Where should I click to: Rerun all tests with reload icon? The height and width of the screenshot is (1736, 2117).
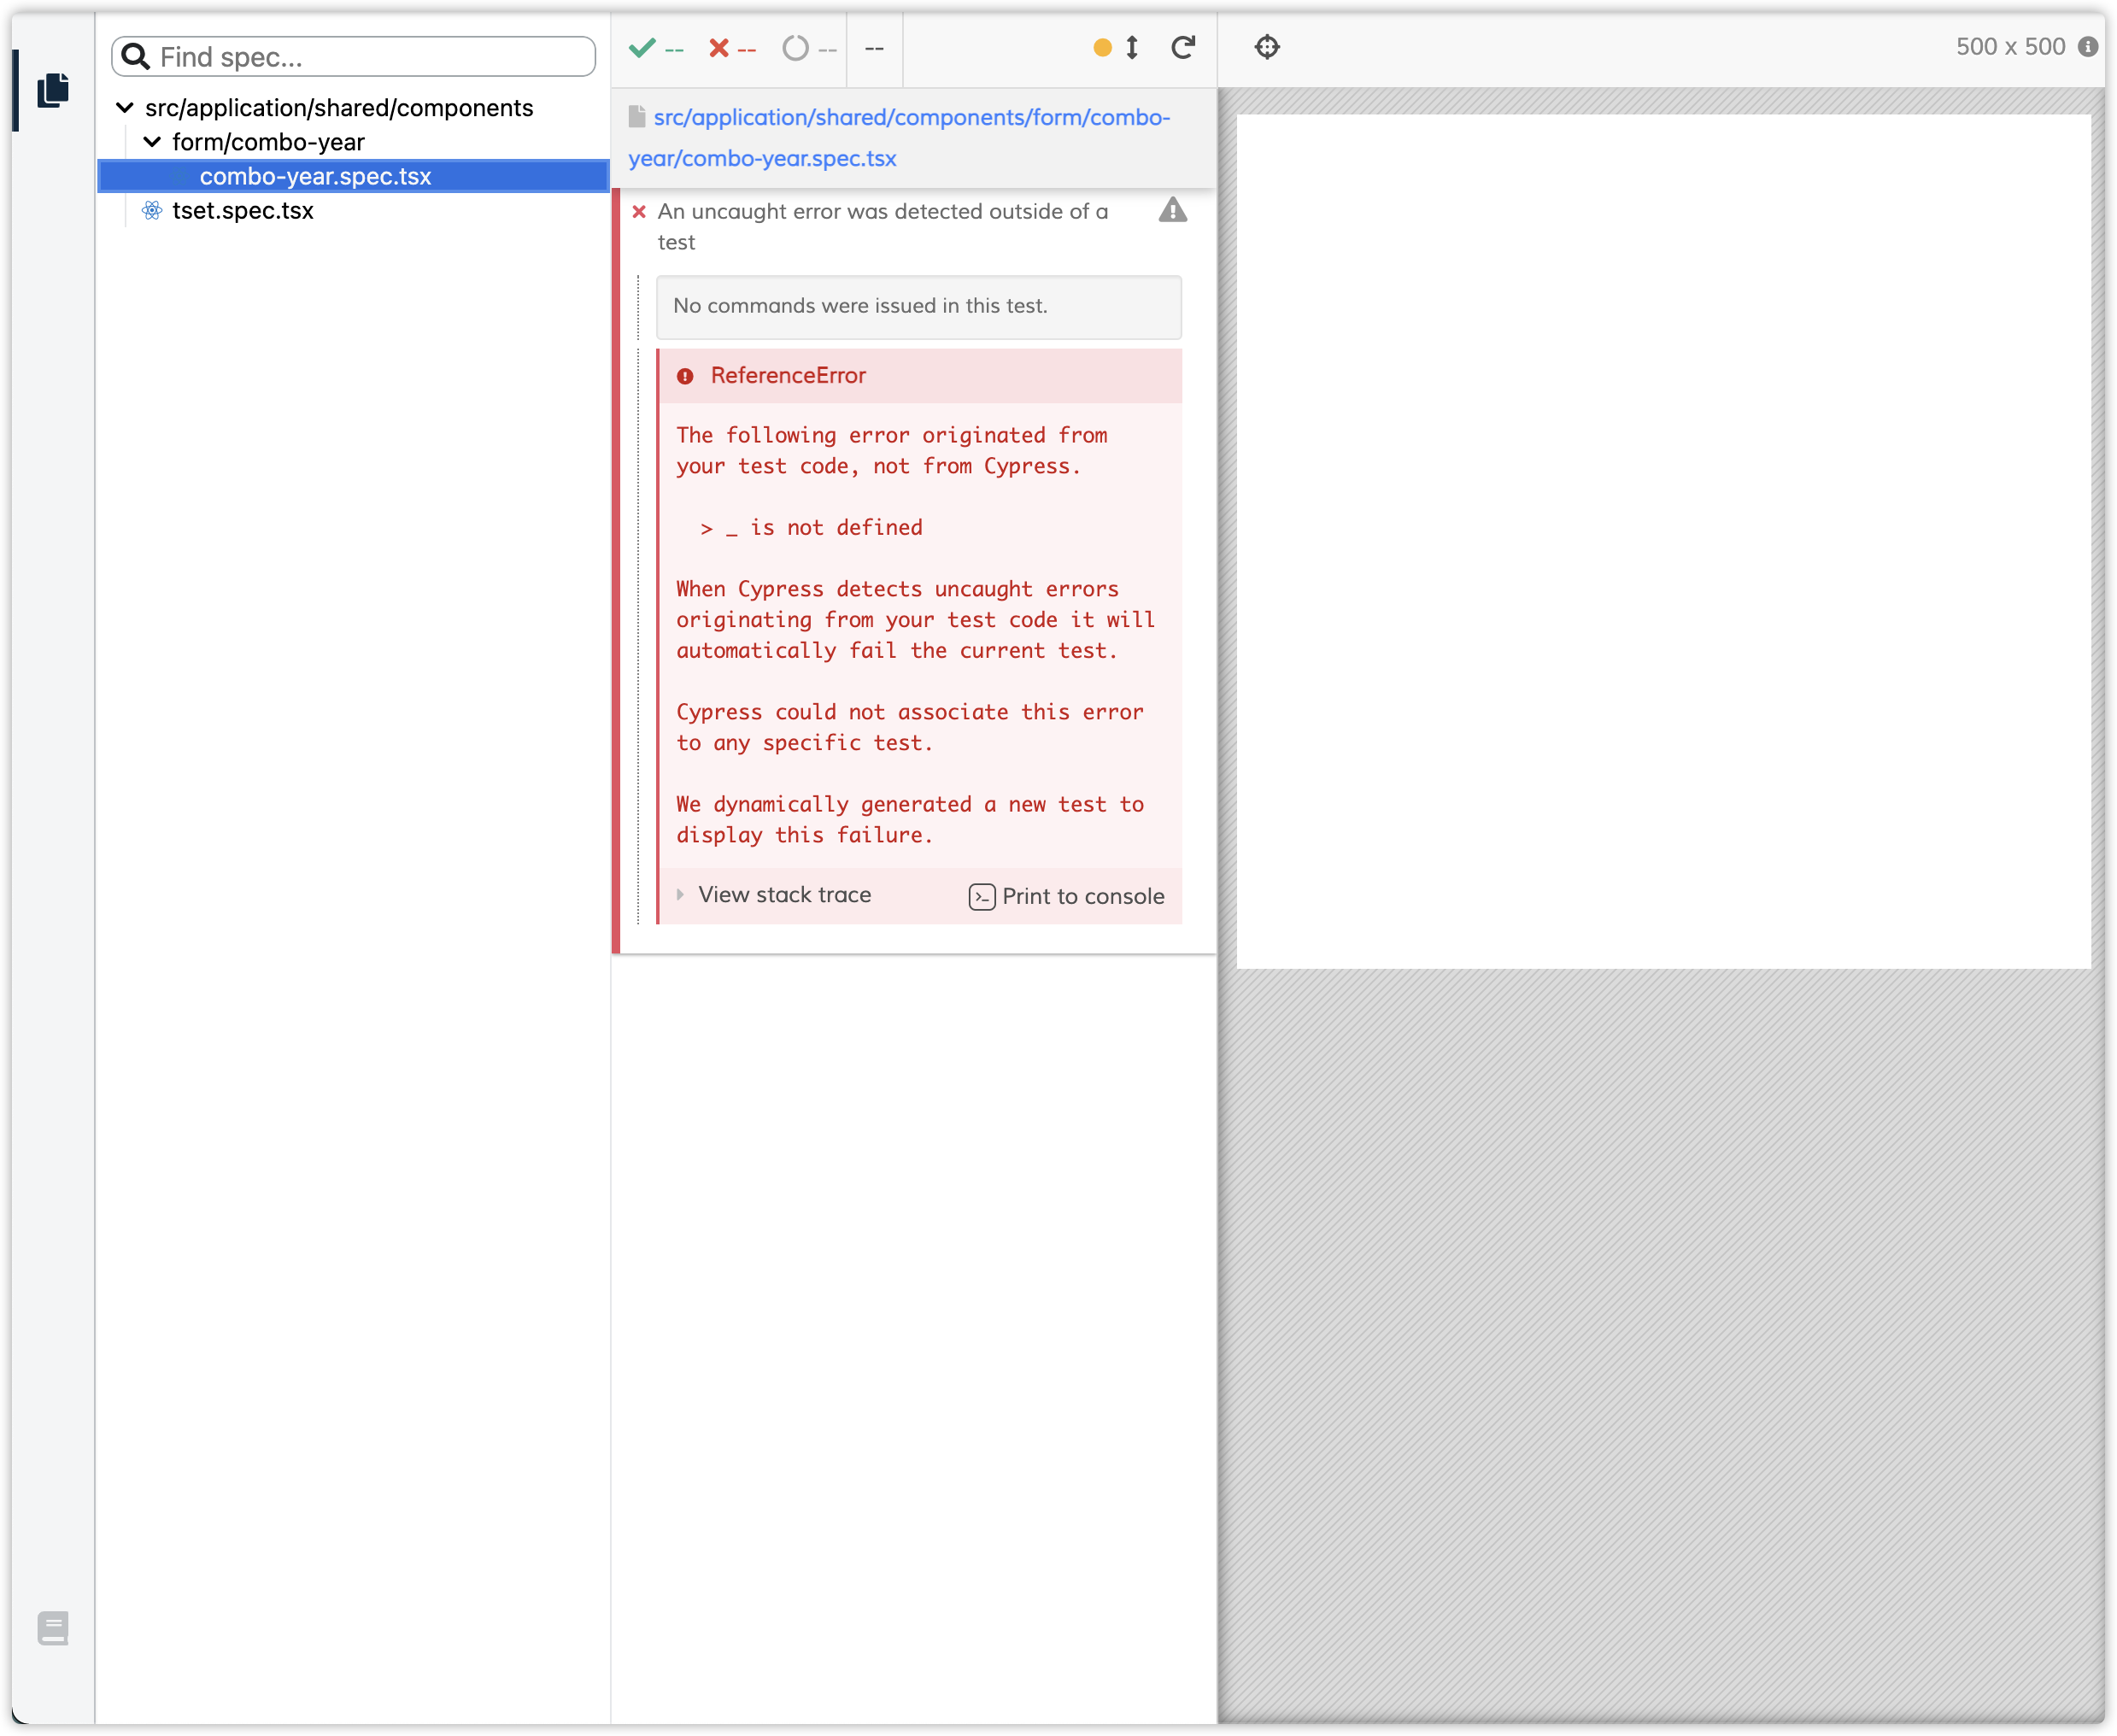click(1183, 47)
